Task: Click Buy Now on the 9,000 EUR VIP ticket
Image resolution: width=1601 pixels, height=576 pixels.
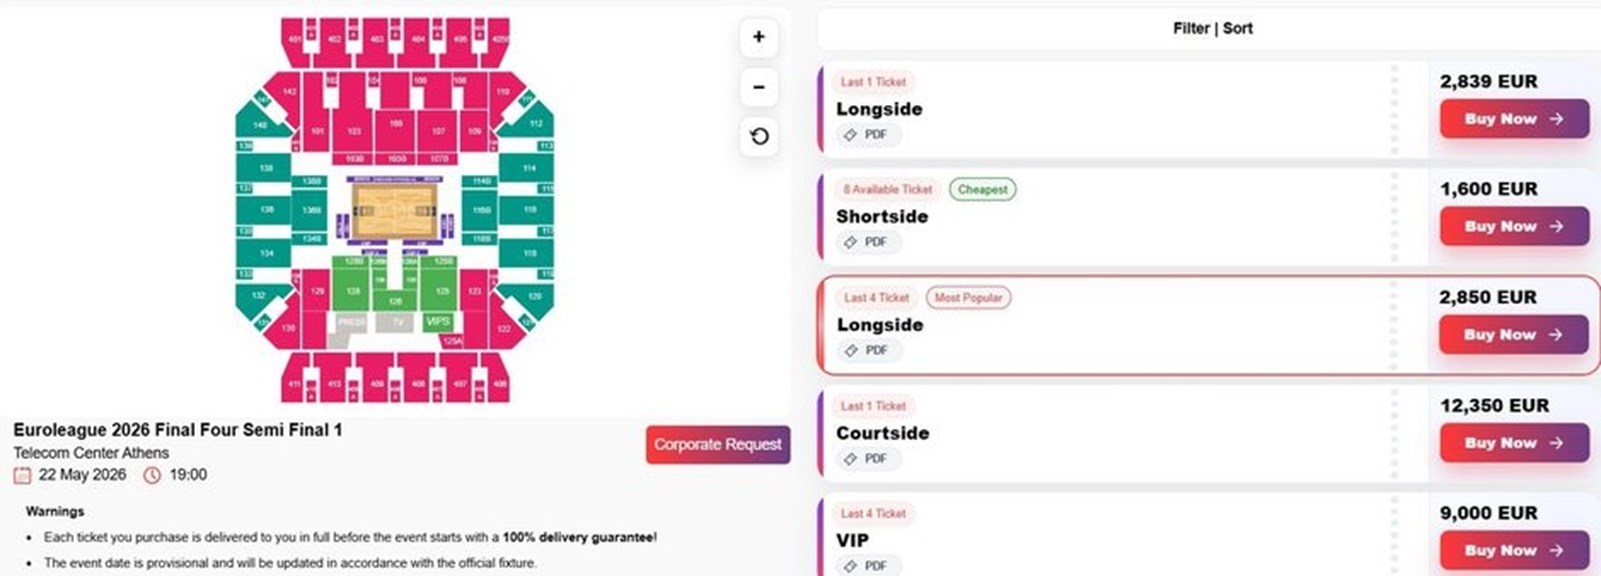Action: coord(1513,551)
